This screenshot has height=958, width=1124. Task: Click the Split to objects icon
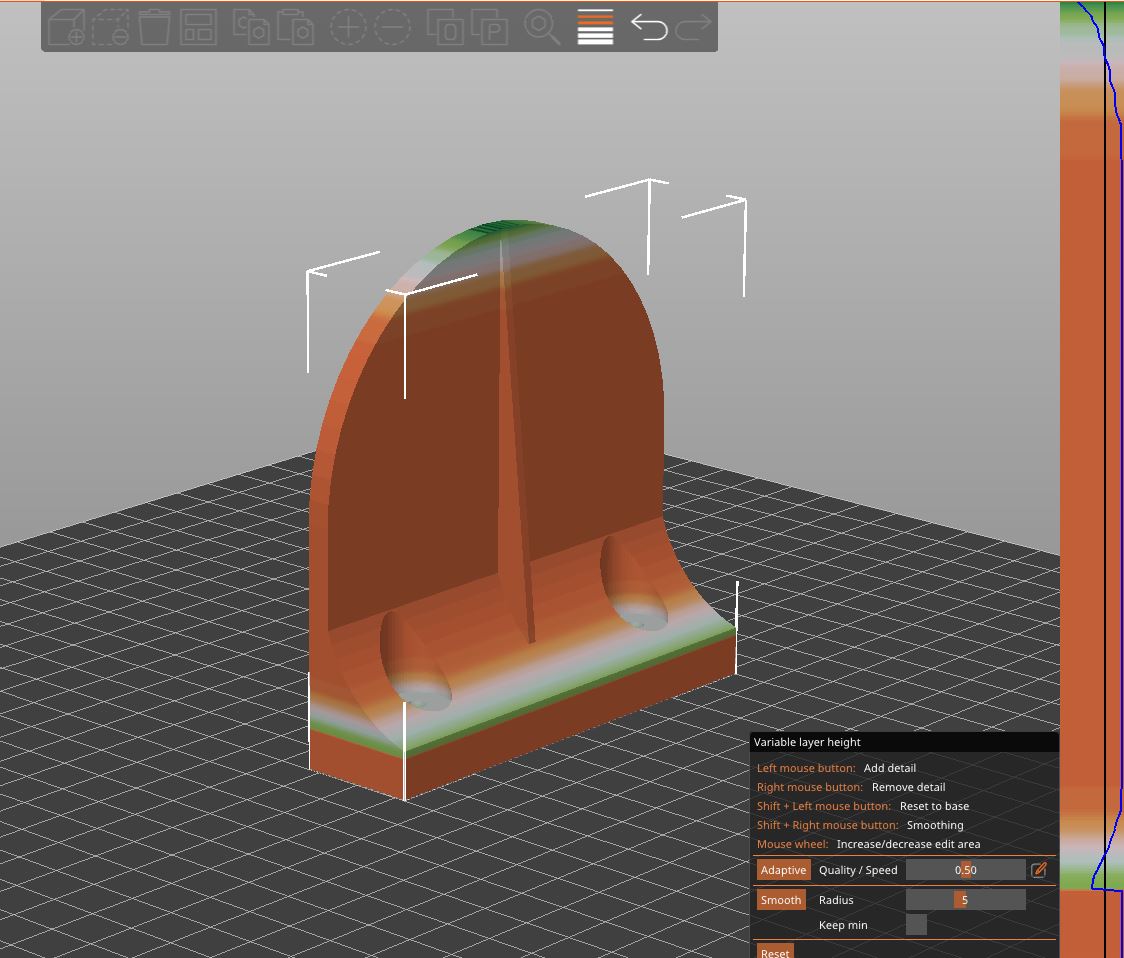(447, 27)
